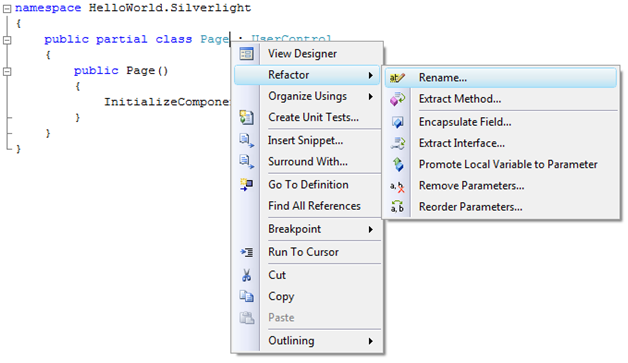The image size is (628, 363).
Task: Select Insert Snippet... menu entry
Action: [x=307, y=141]
